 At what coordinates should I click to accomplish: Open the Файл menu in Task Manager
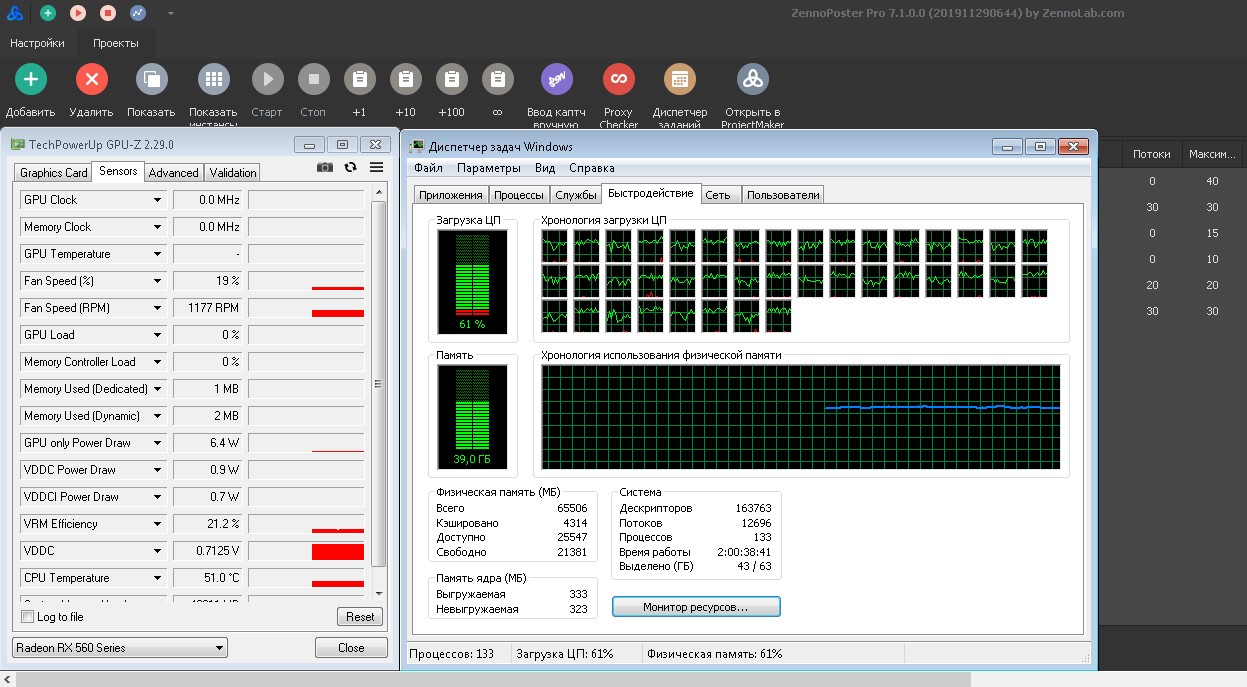[428, 168]
